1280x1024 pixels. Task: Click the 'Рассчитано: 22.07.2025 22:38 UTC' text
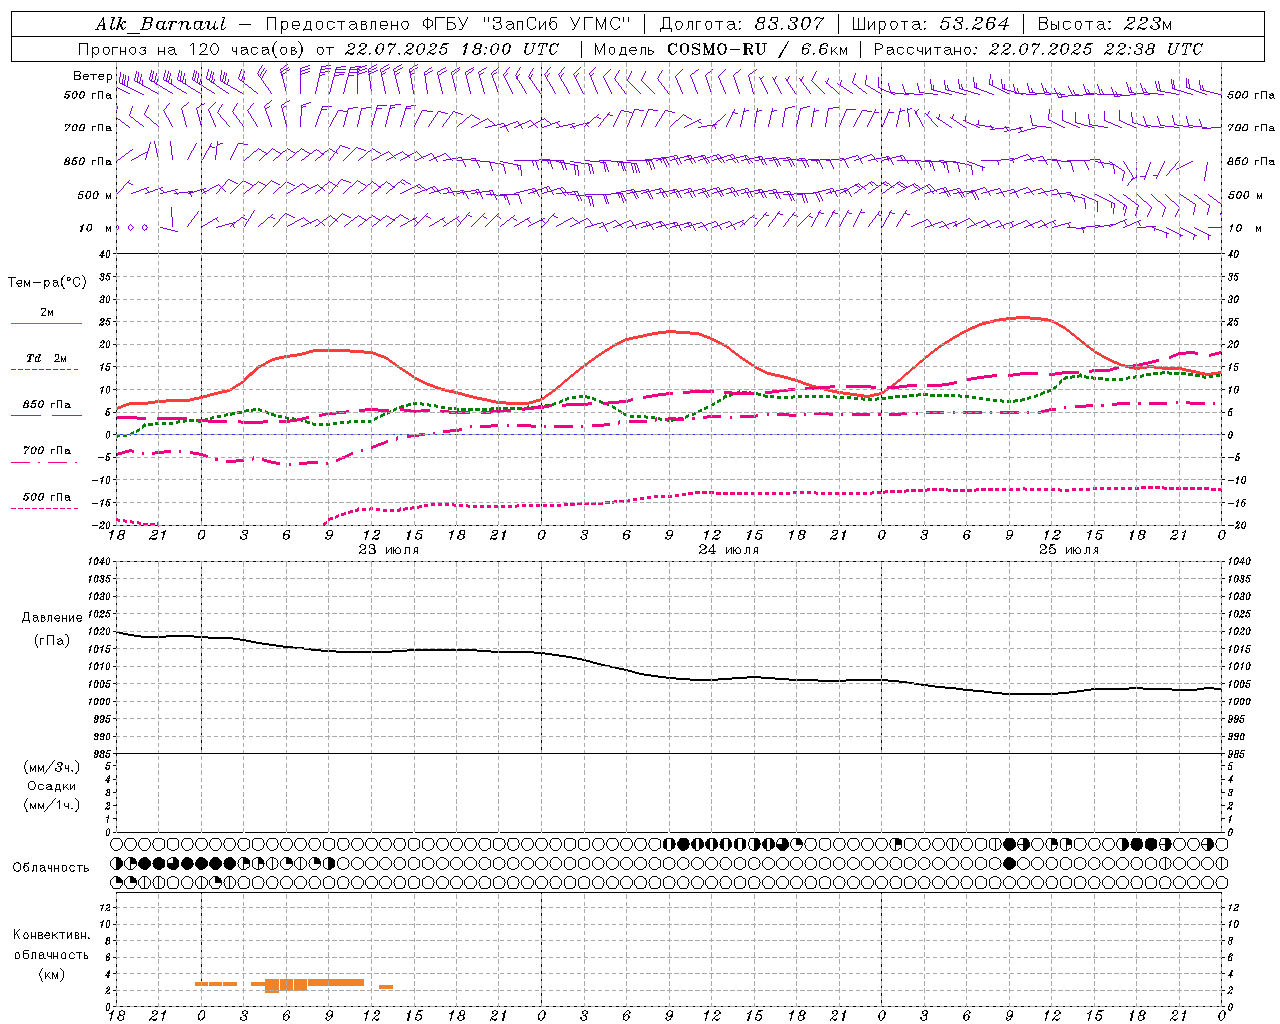pyautogui.click(x=1038, y=49)
